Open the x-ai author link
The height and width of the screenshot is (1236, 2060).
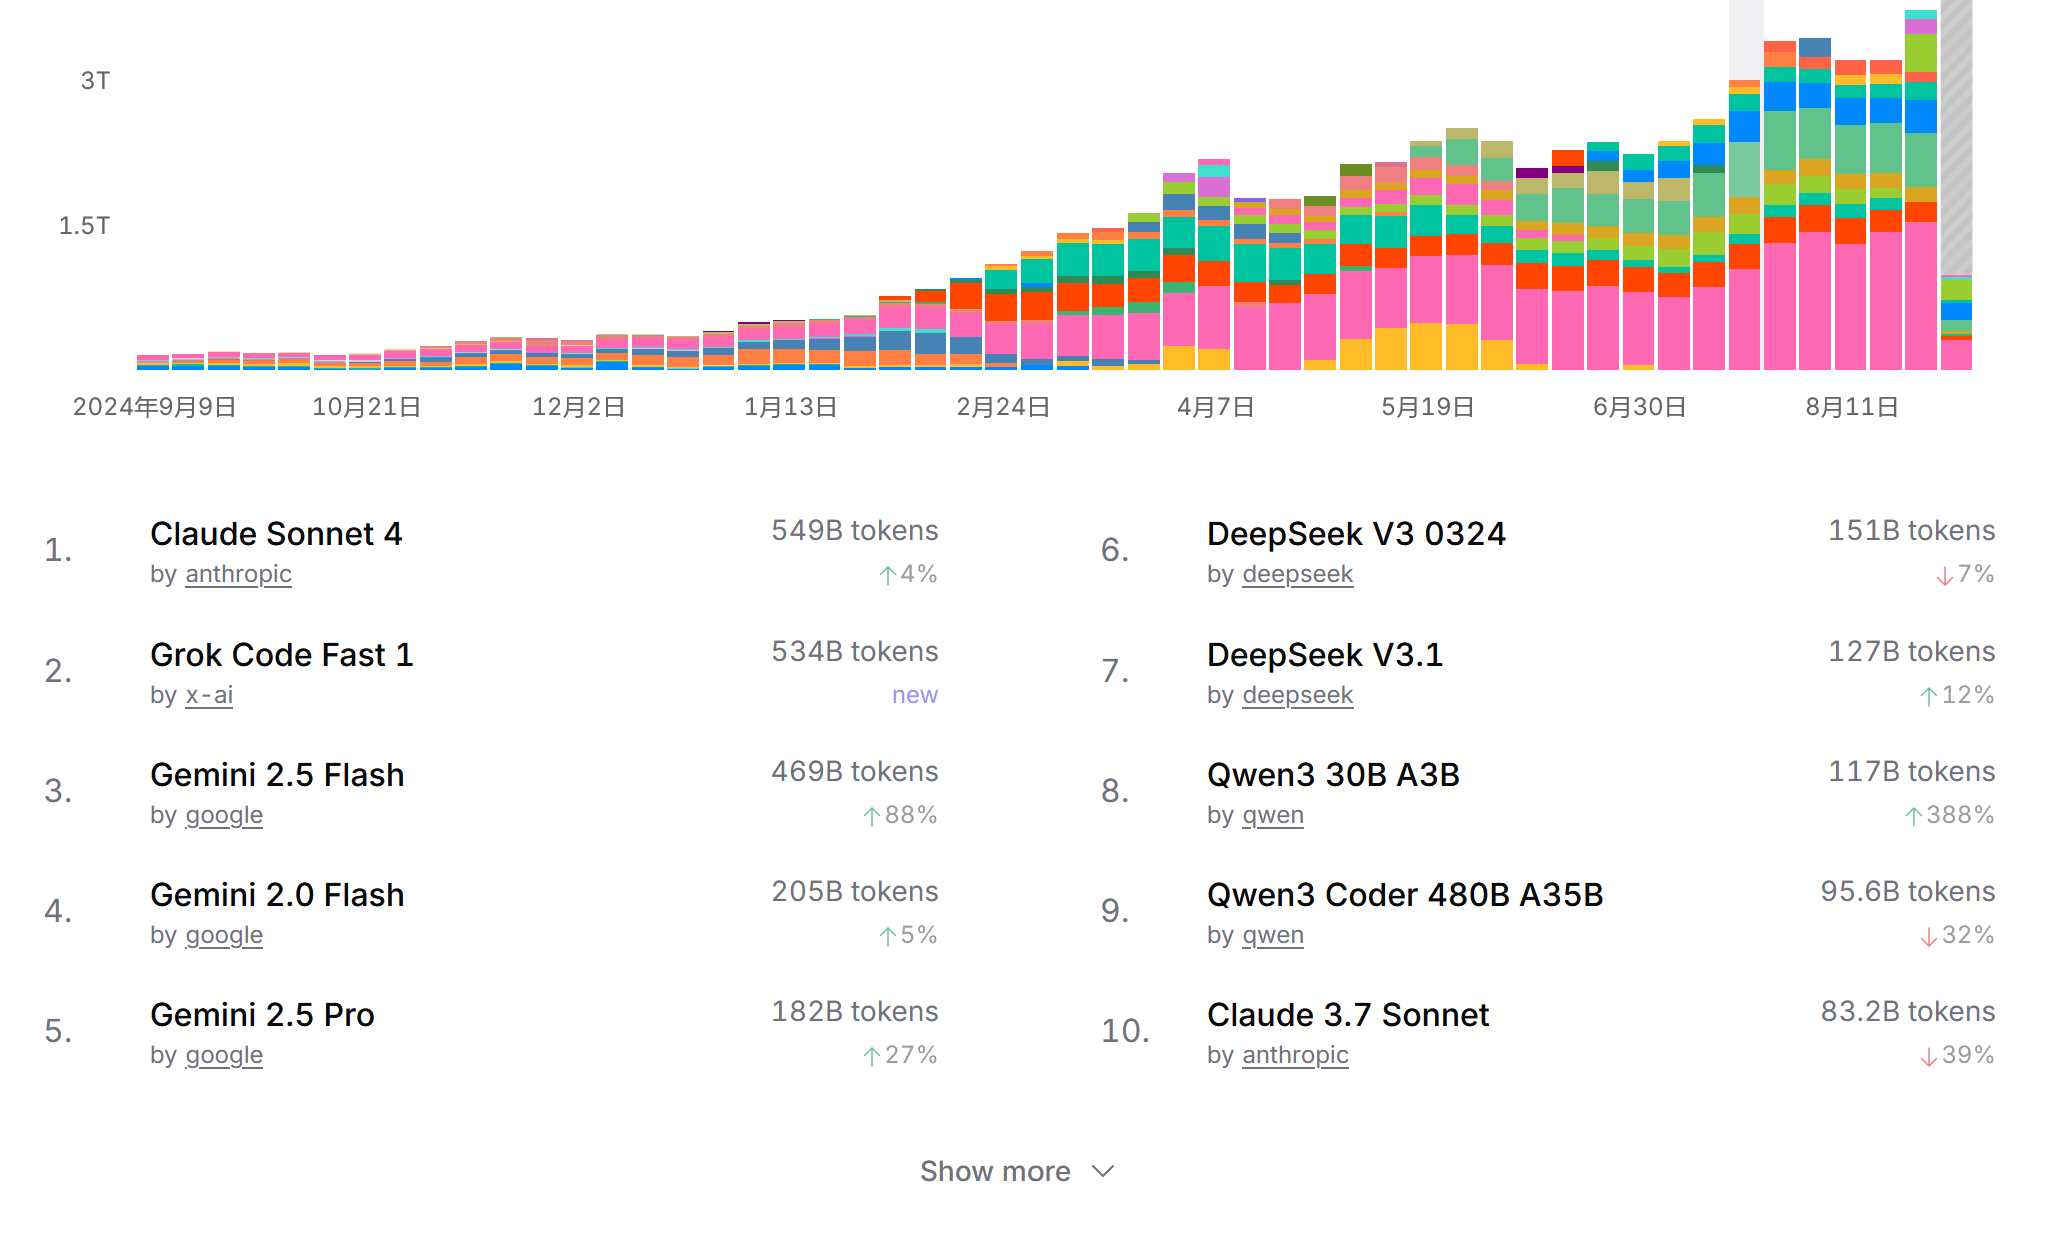209,695
